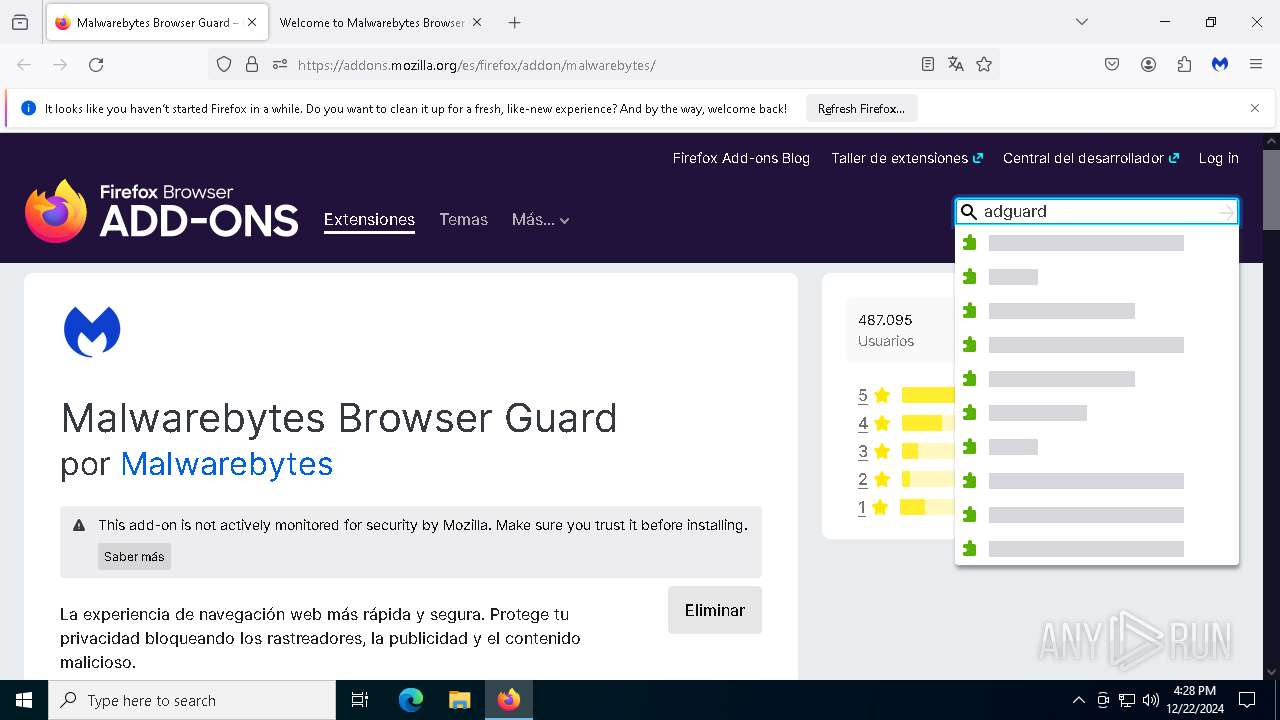Select the last search suggestion row
Viewport: 1280px width, 720px height.
click(x=1097, y=549)
